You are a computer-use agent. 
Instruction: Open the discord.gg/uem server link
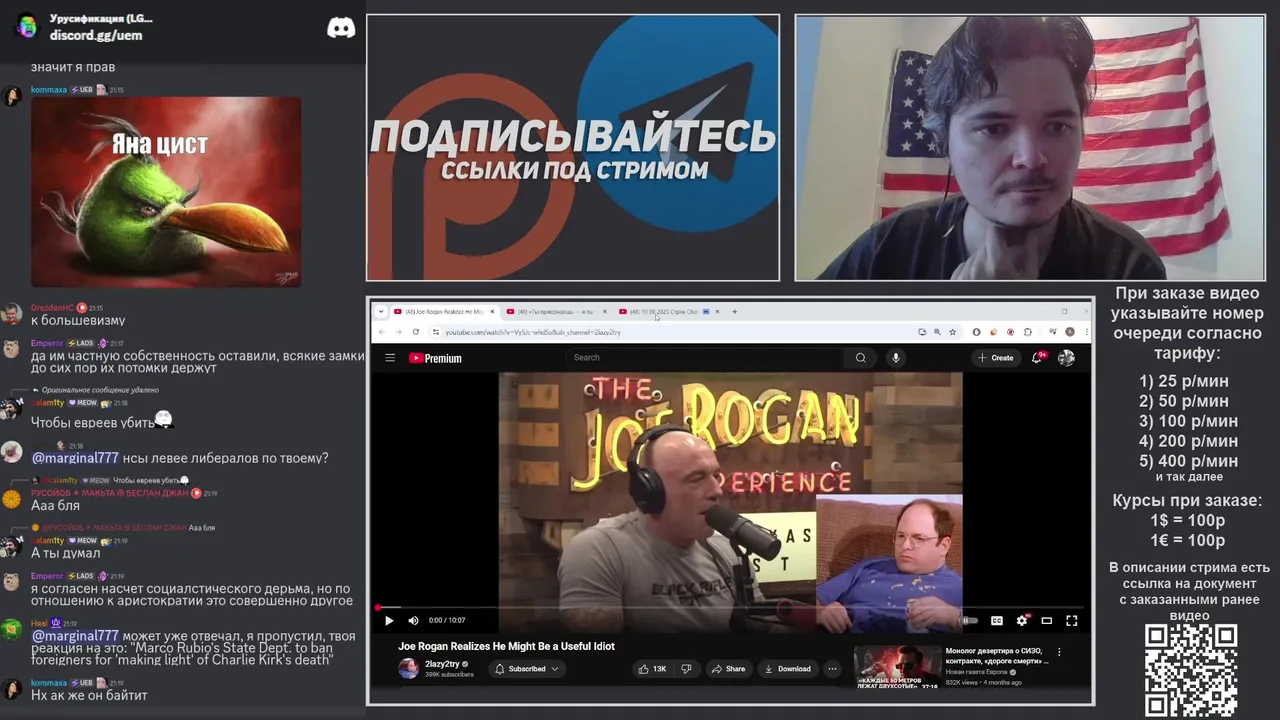coord(96,36)
